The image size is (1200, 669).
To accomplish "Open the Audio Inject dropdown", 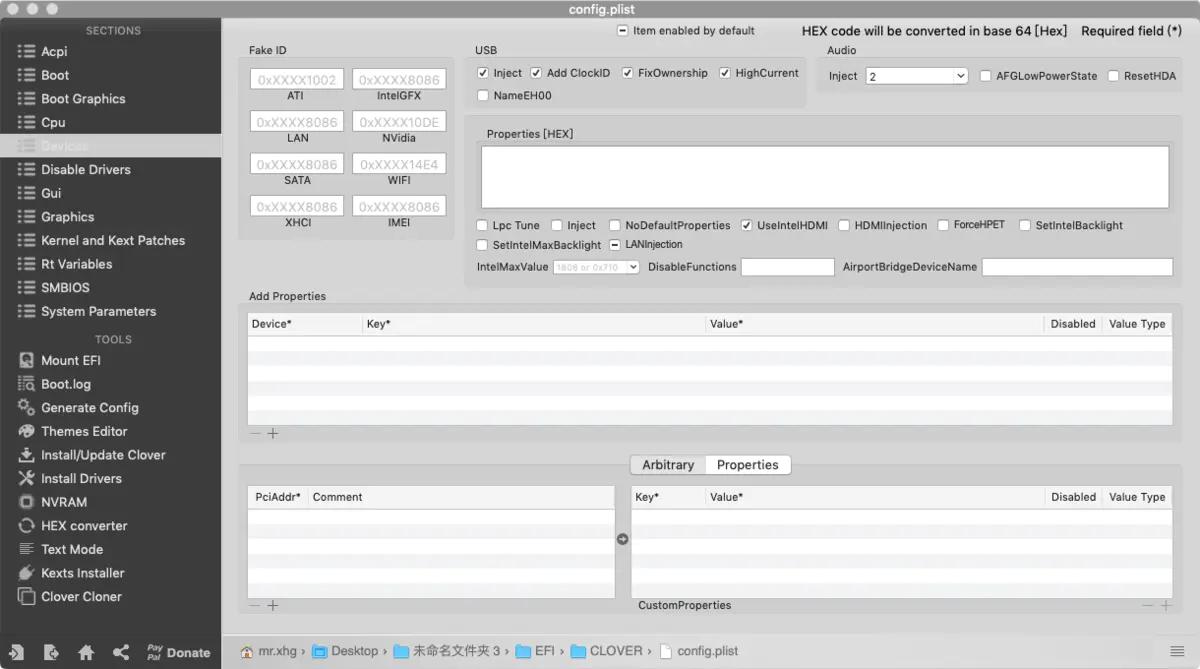I will coord(916,75).
